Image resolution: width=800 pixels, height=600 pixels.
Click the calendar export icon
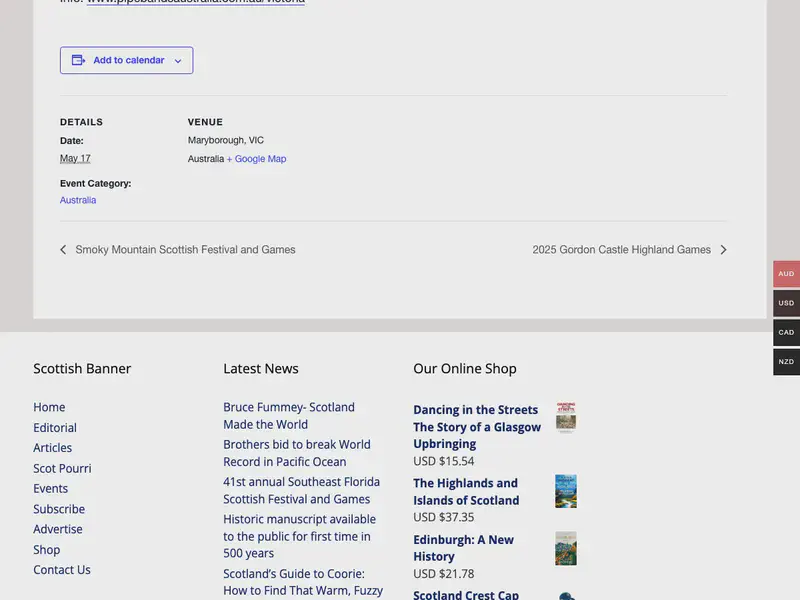78,60
